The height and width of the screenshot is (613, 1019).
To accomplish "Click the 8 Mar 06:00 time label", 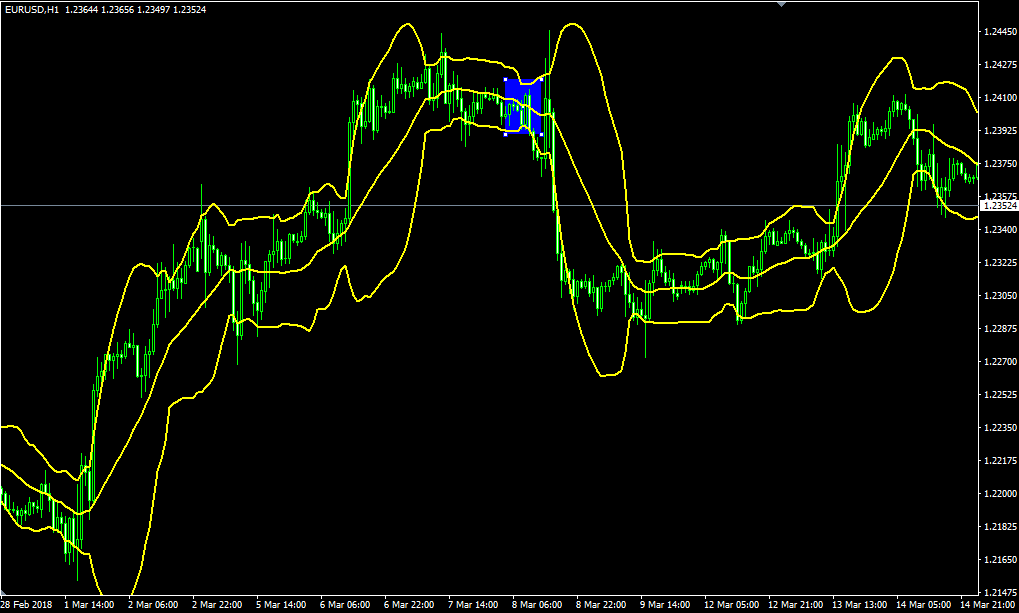I will (x=537, y=605).
